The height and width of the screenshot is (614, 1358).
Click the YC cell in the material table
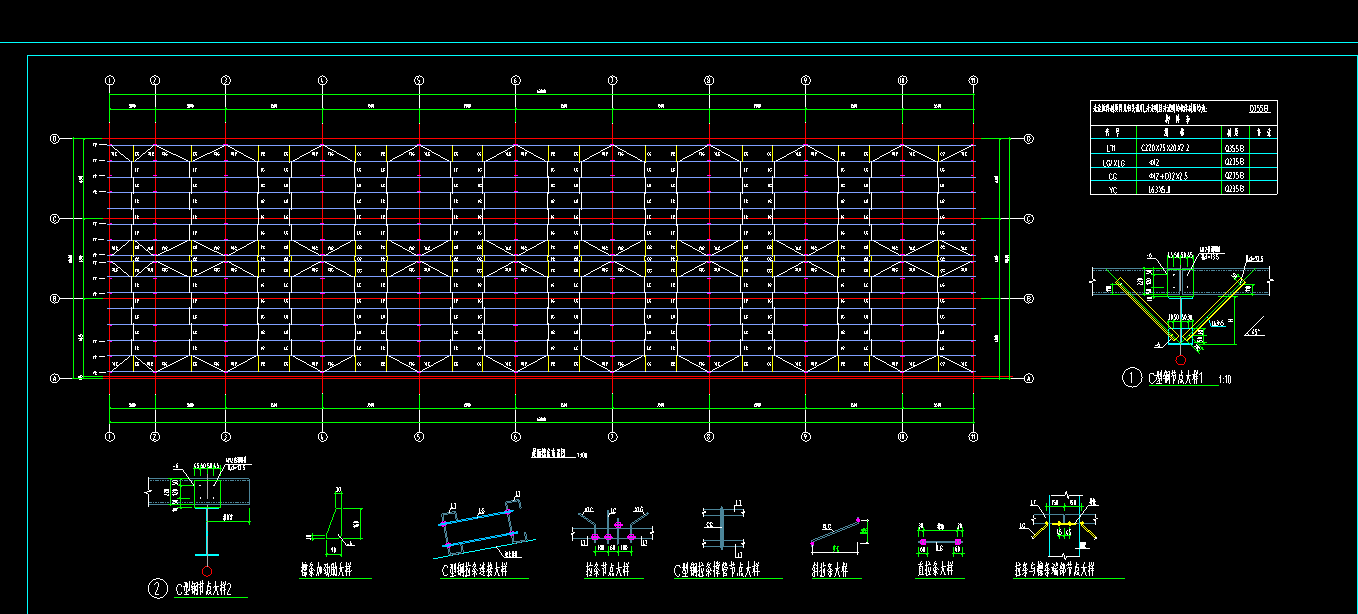pos(1113,189)
